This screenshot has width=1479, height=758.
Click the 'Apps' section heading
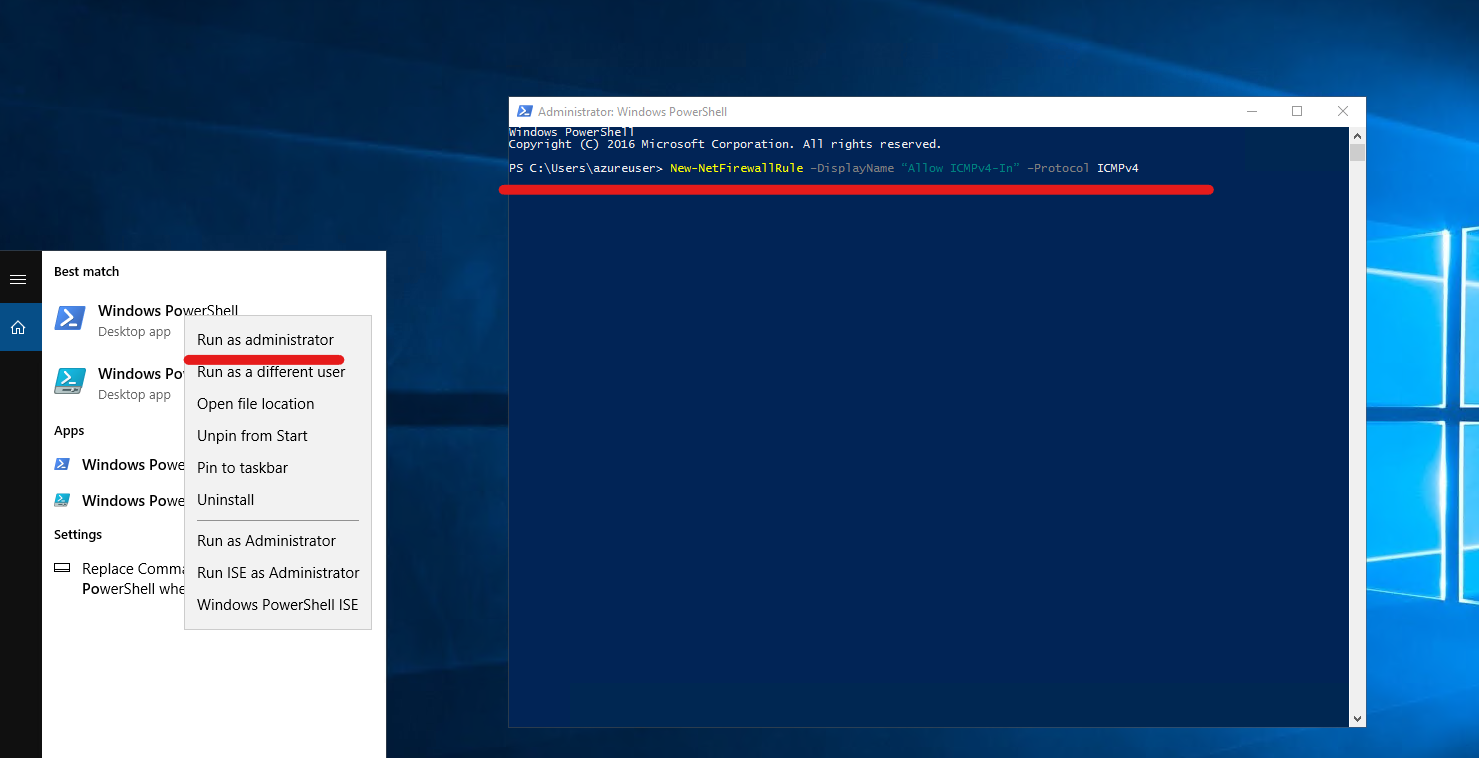pyautogui.click(x=69, y=431)
